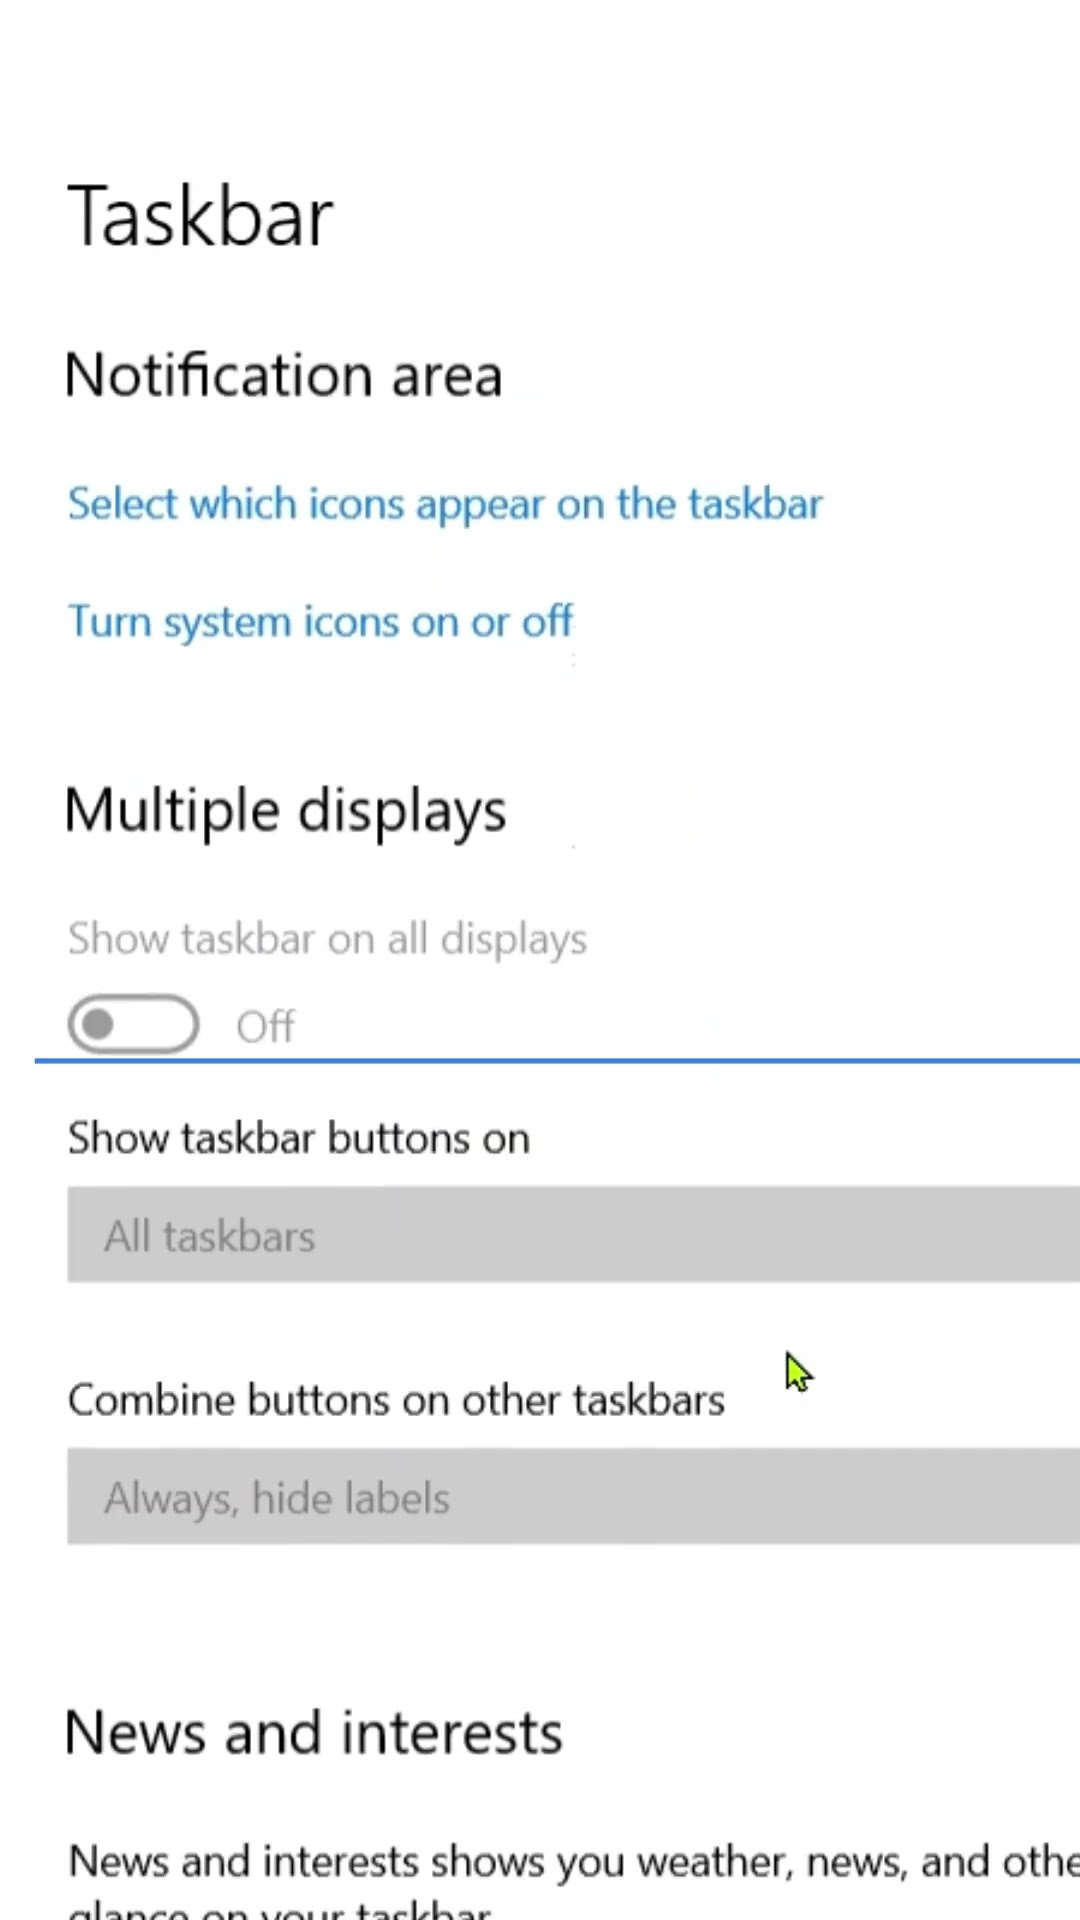
Task: Expand the 'Always, hide labels' dropdown
Action: (x=573, y=1497)
